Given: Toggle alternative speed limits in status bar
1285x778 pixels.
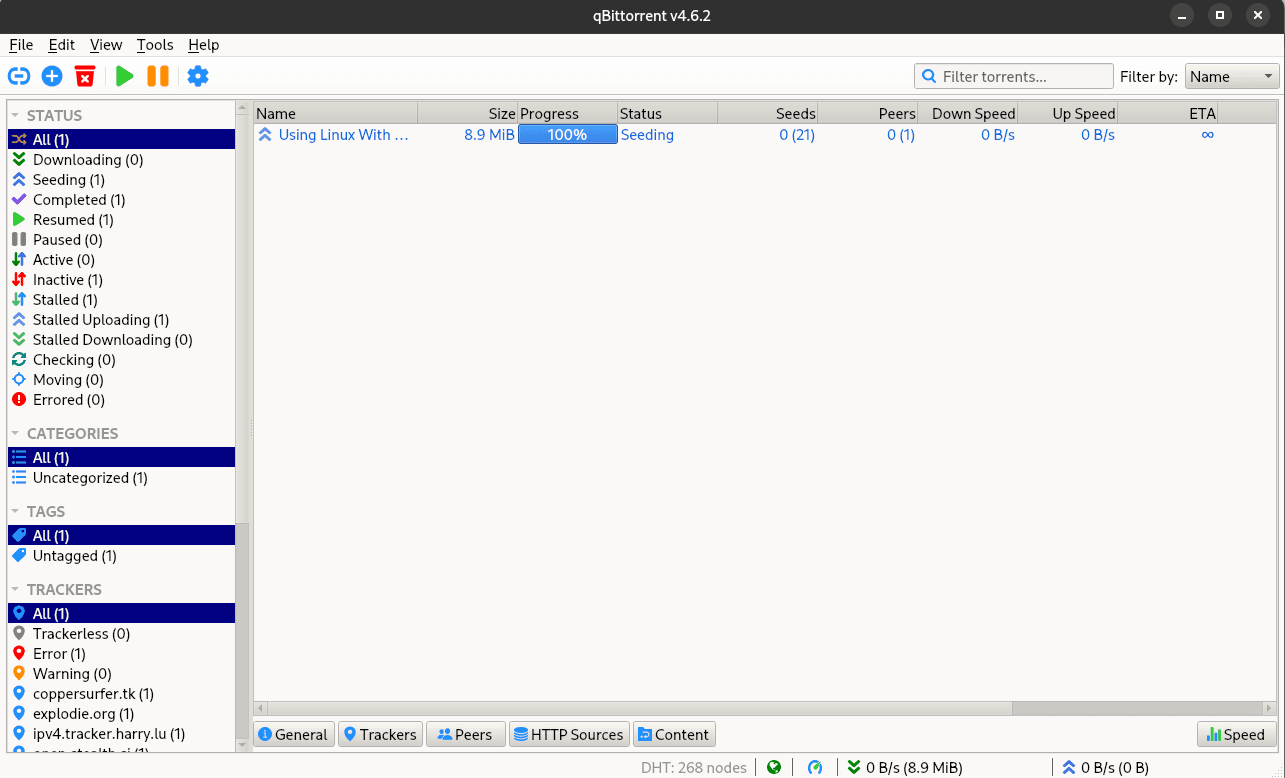Looking at the screenshot, I should (x=815, y=767).
